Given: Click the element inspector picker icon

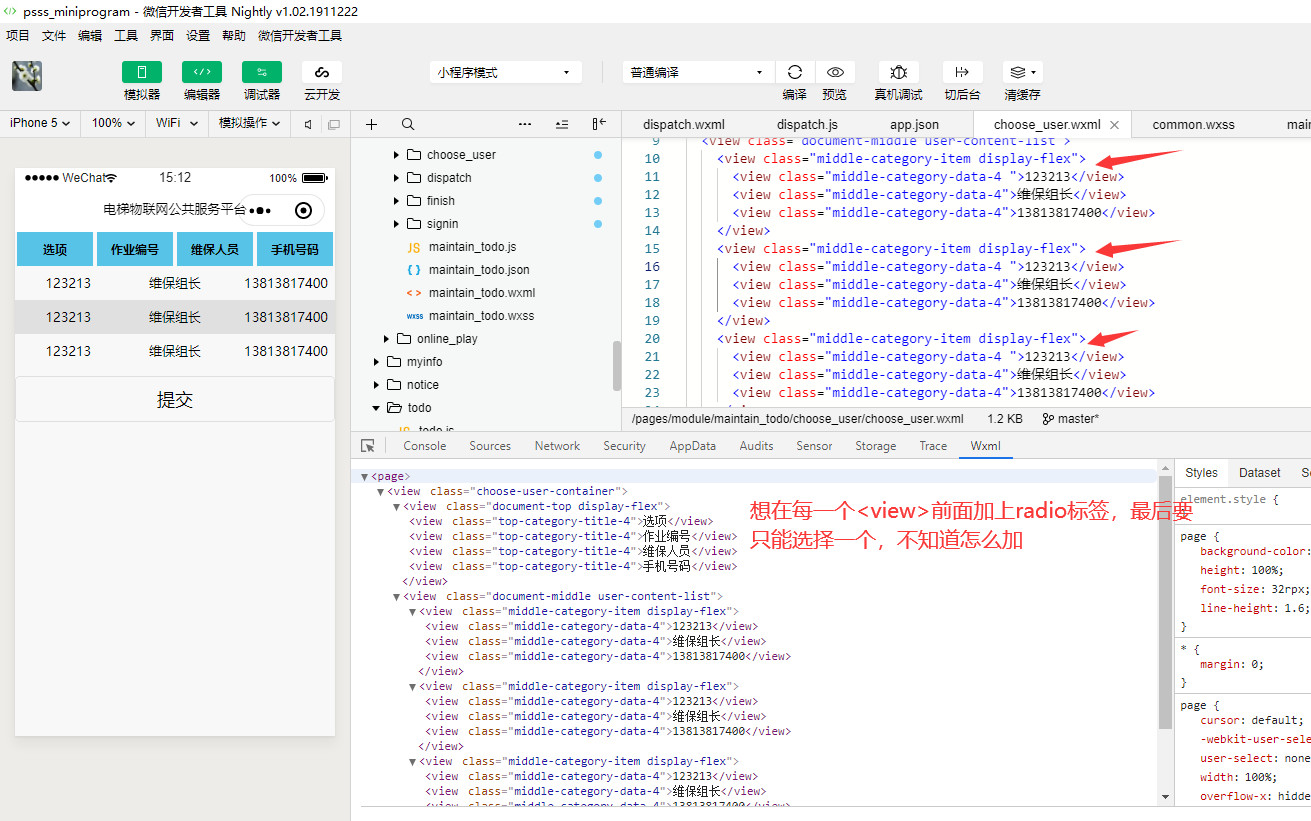Looking at the screenshot, I should (x=368, y=446).
